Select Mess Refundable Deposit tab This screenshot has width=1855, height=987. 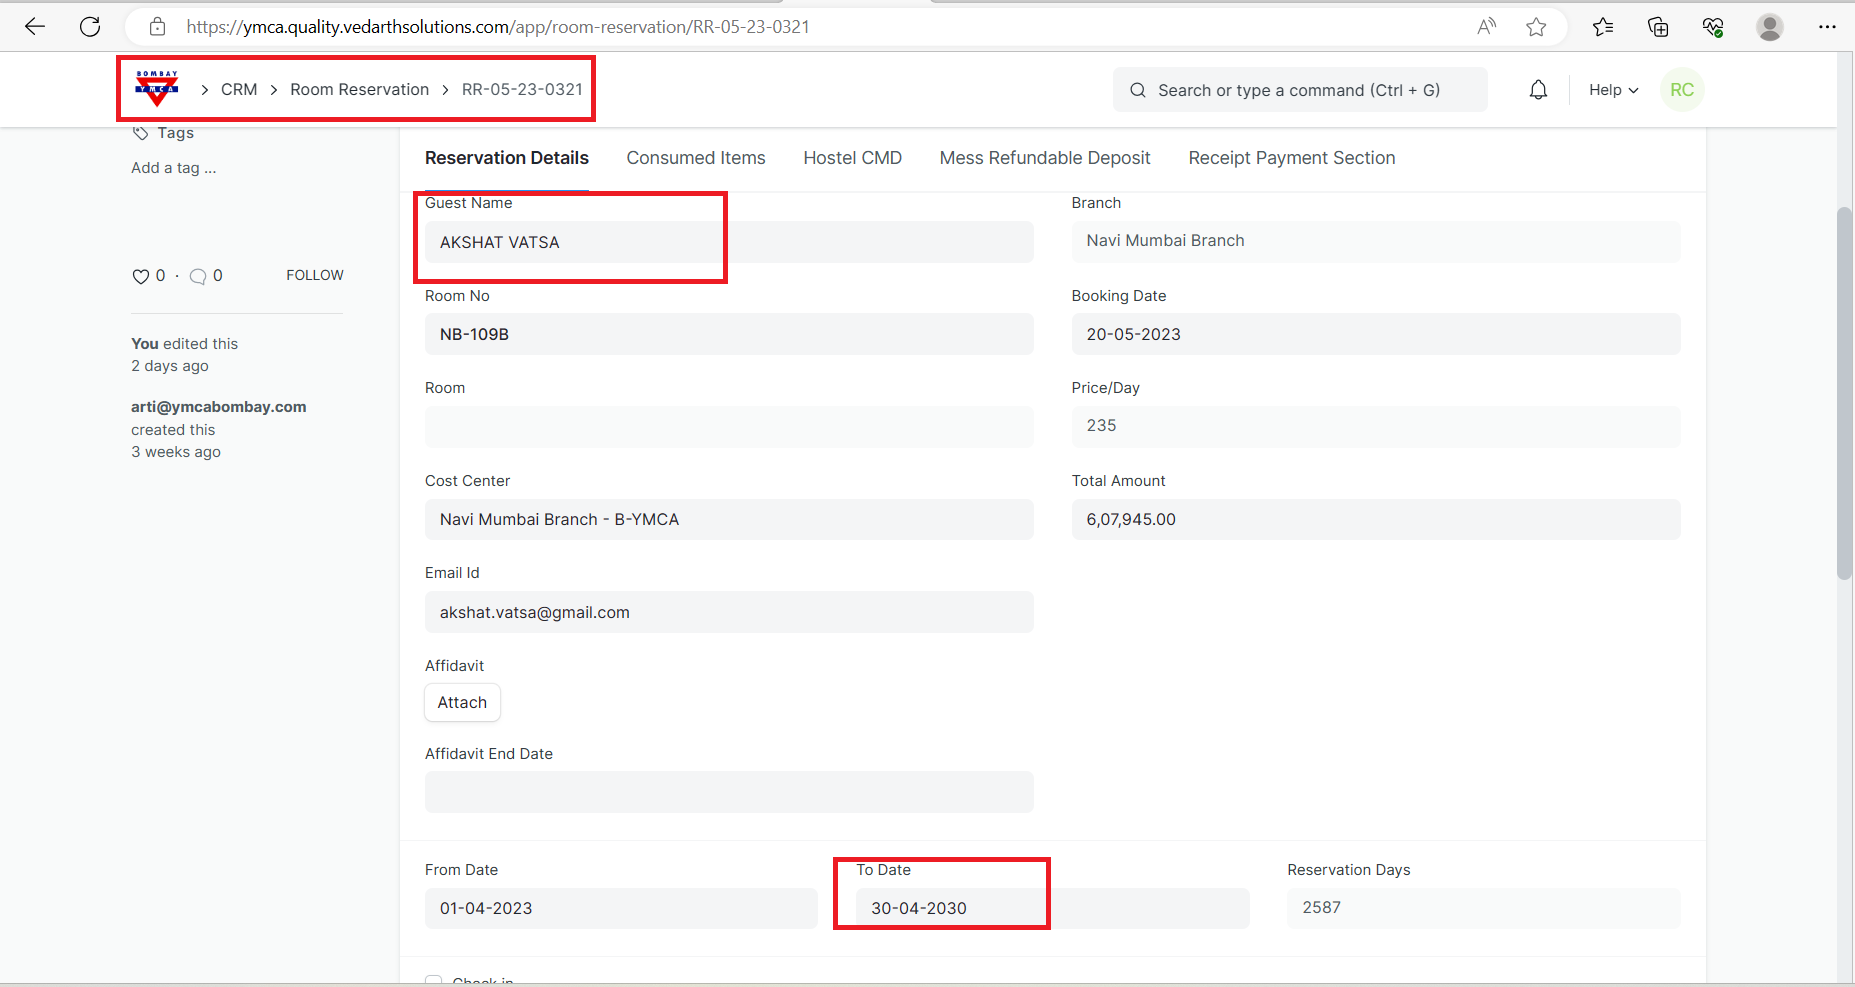click(x=1044, y=158)
